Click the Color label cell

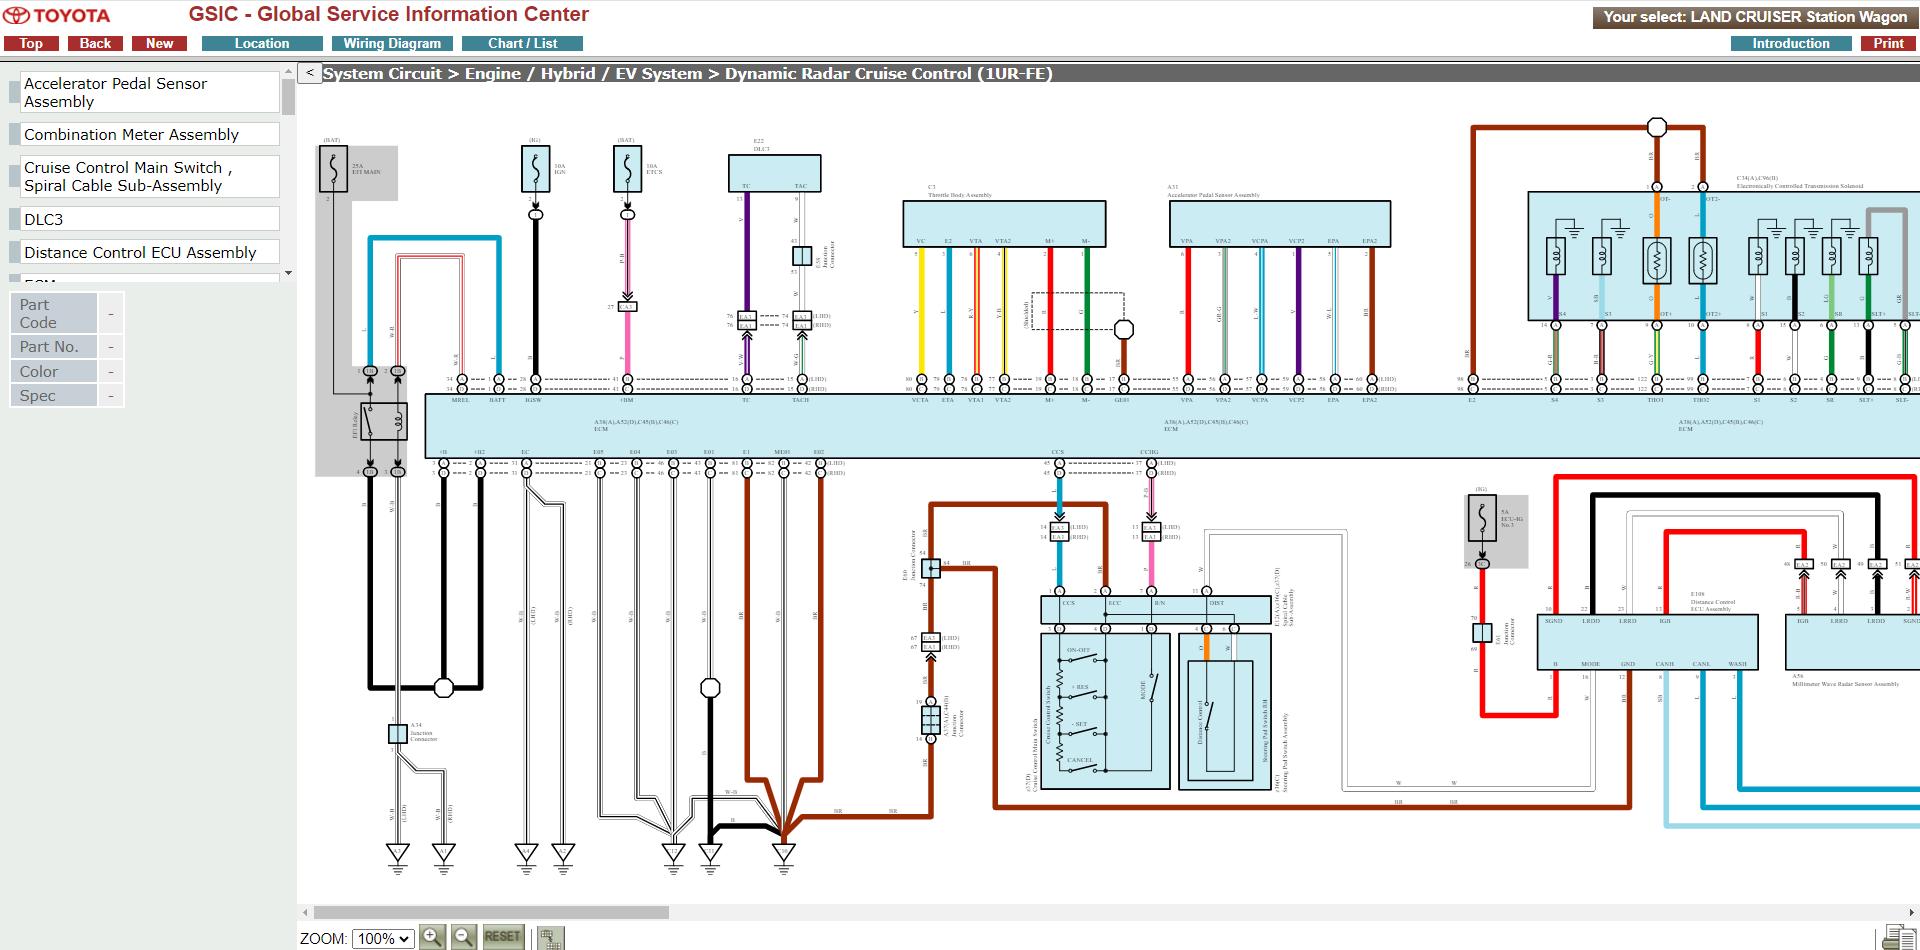coord(54,371)
